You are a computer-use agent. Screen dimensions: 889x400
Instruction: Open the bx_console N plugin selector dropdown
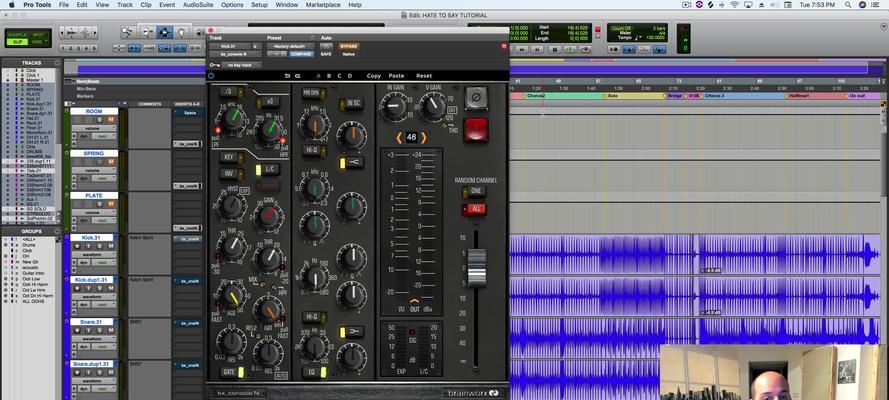click(235, 54)
